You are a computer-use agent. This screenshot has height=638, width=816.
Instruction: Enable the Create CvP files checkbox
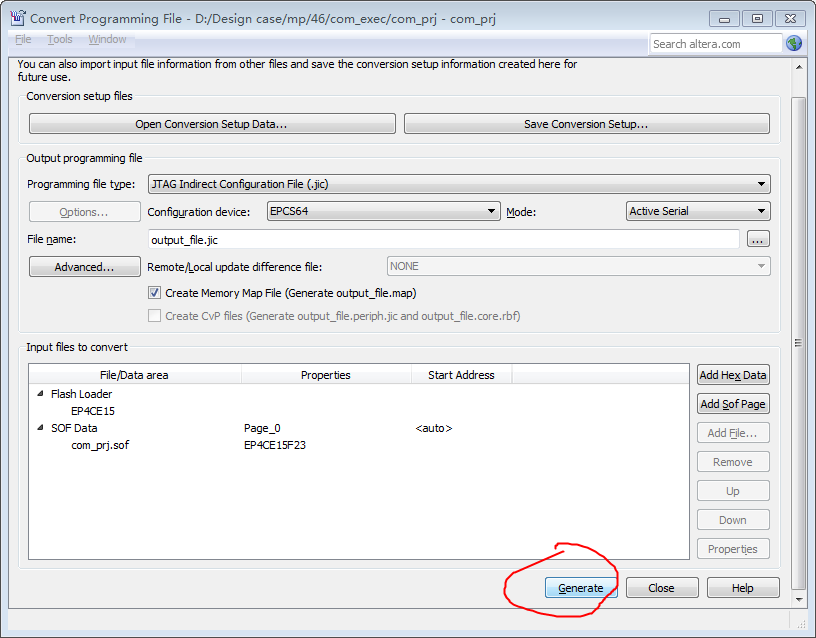[154, 315]
